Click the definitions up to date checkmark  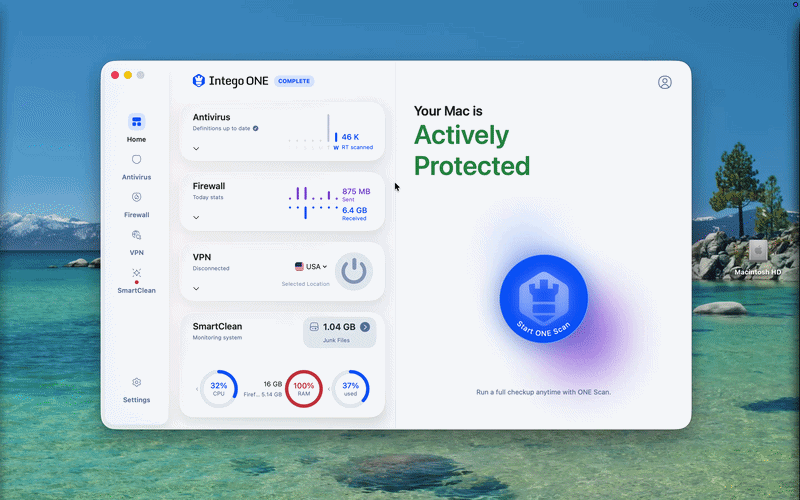(x=256, y=129)
